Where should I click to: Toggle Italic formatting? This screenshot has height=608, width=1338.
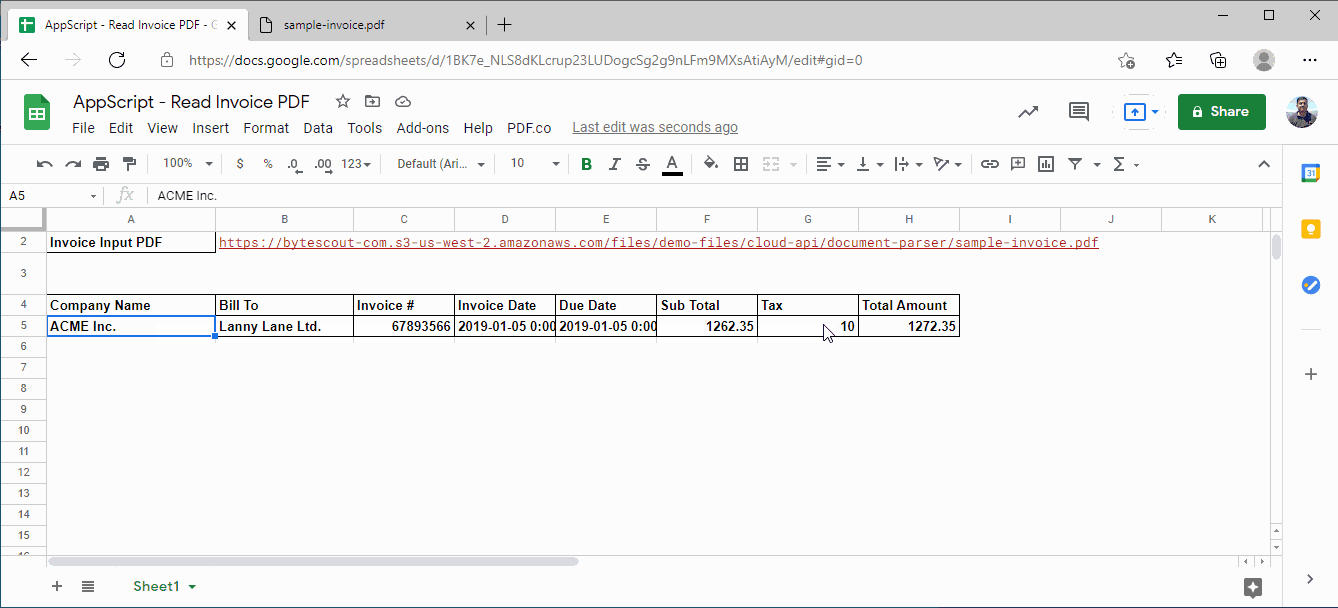coord(615,164)
